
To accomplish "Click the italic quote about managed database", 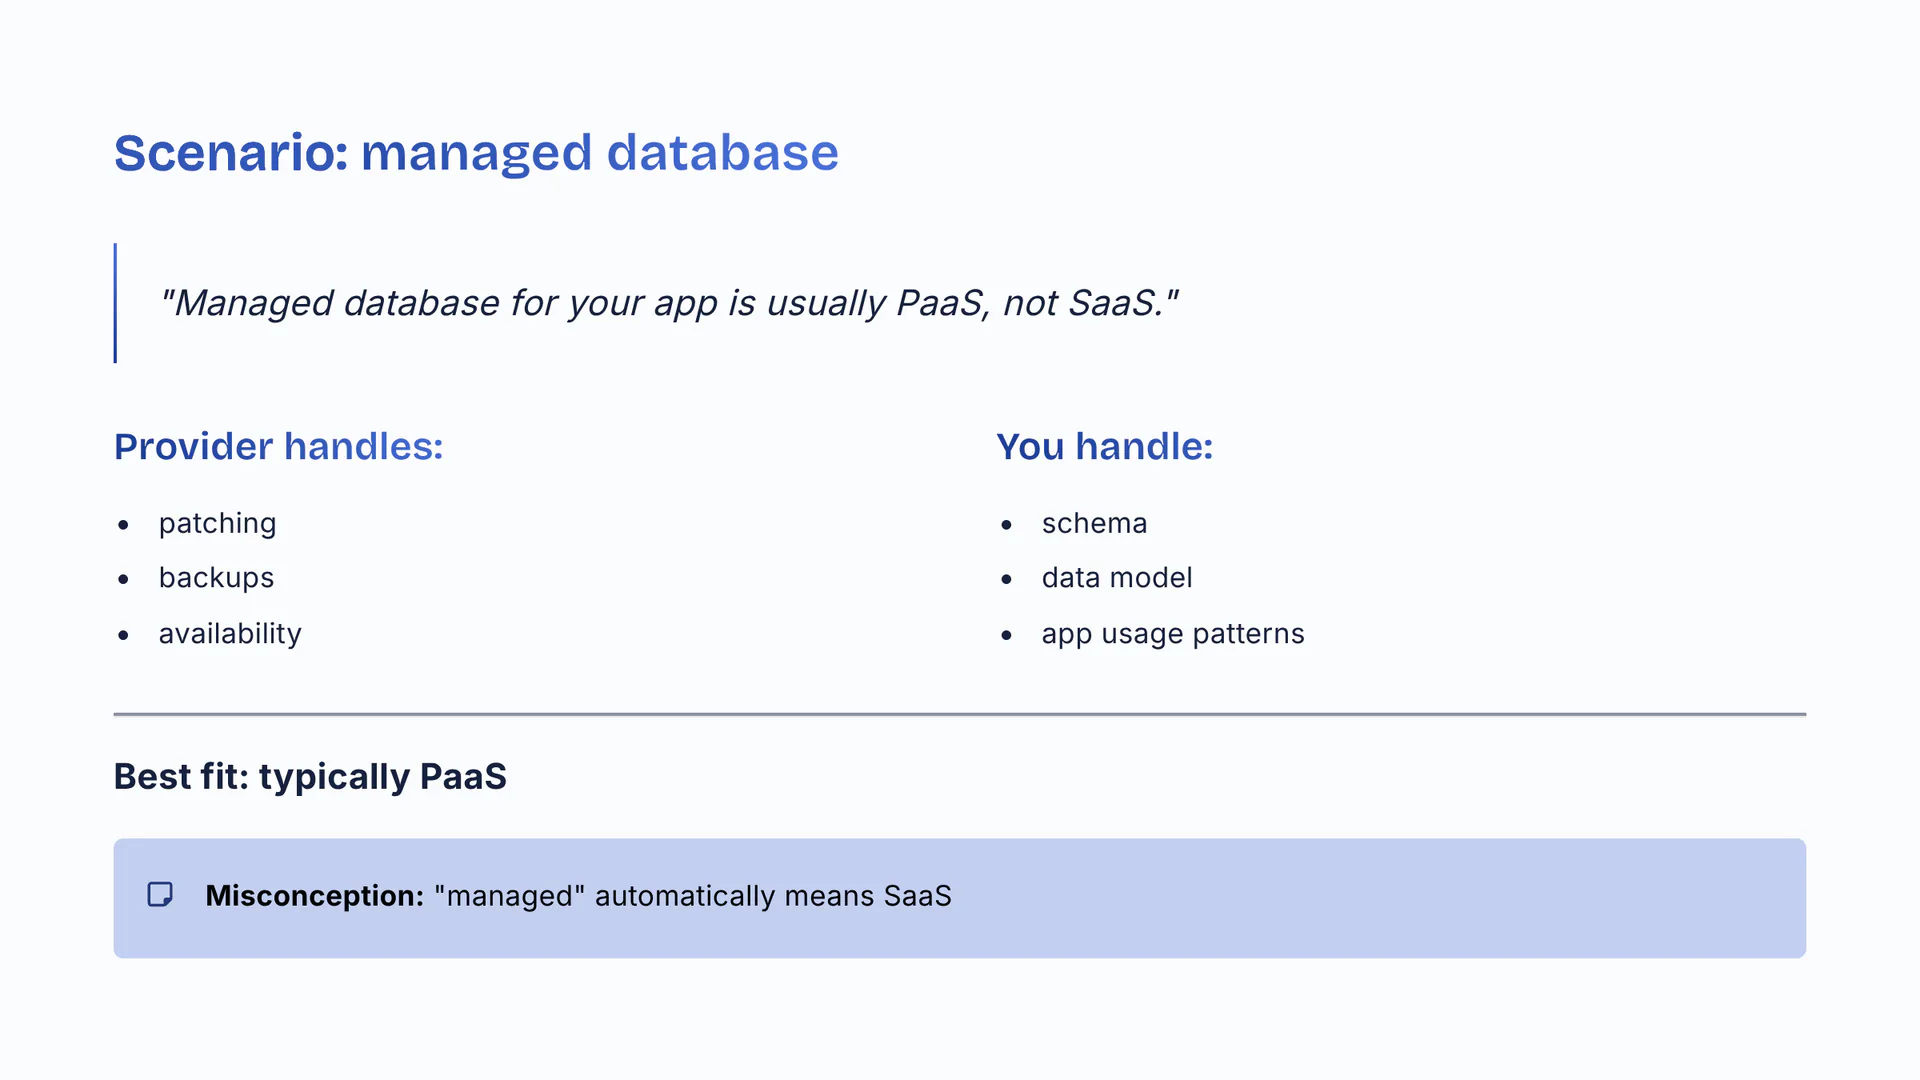I will (668, 303).
